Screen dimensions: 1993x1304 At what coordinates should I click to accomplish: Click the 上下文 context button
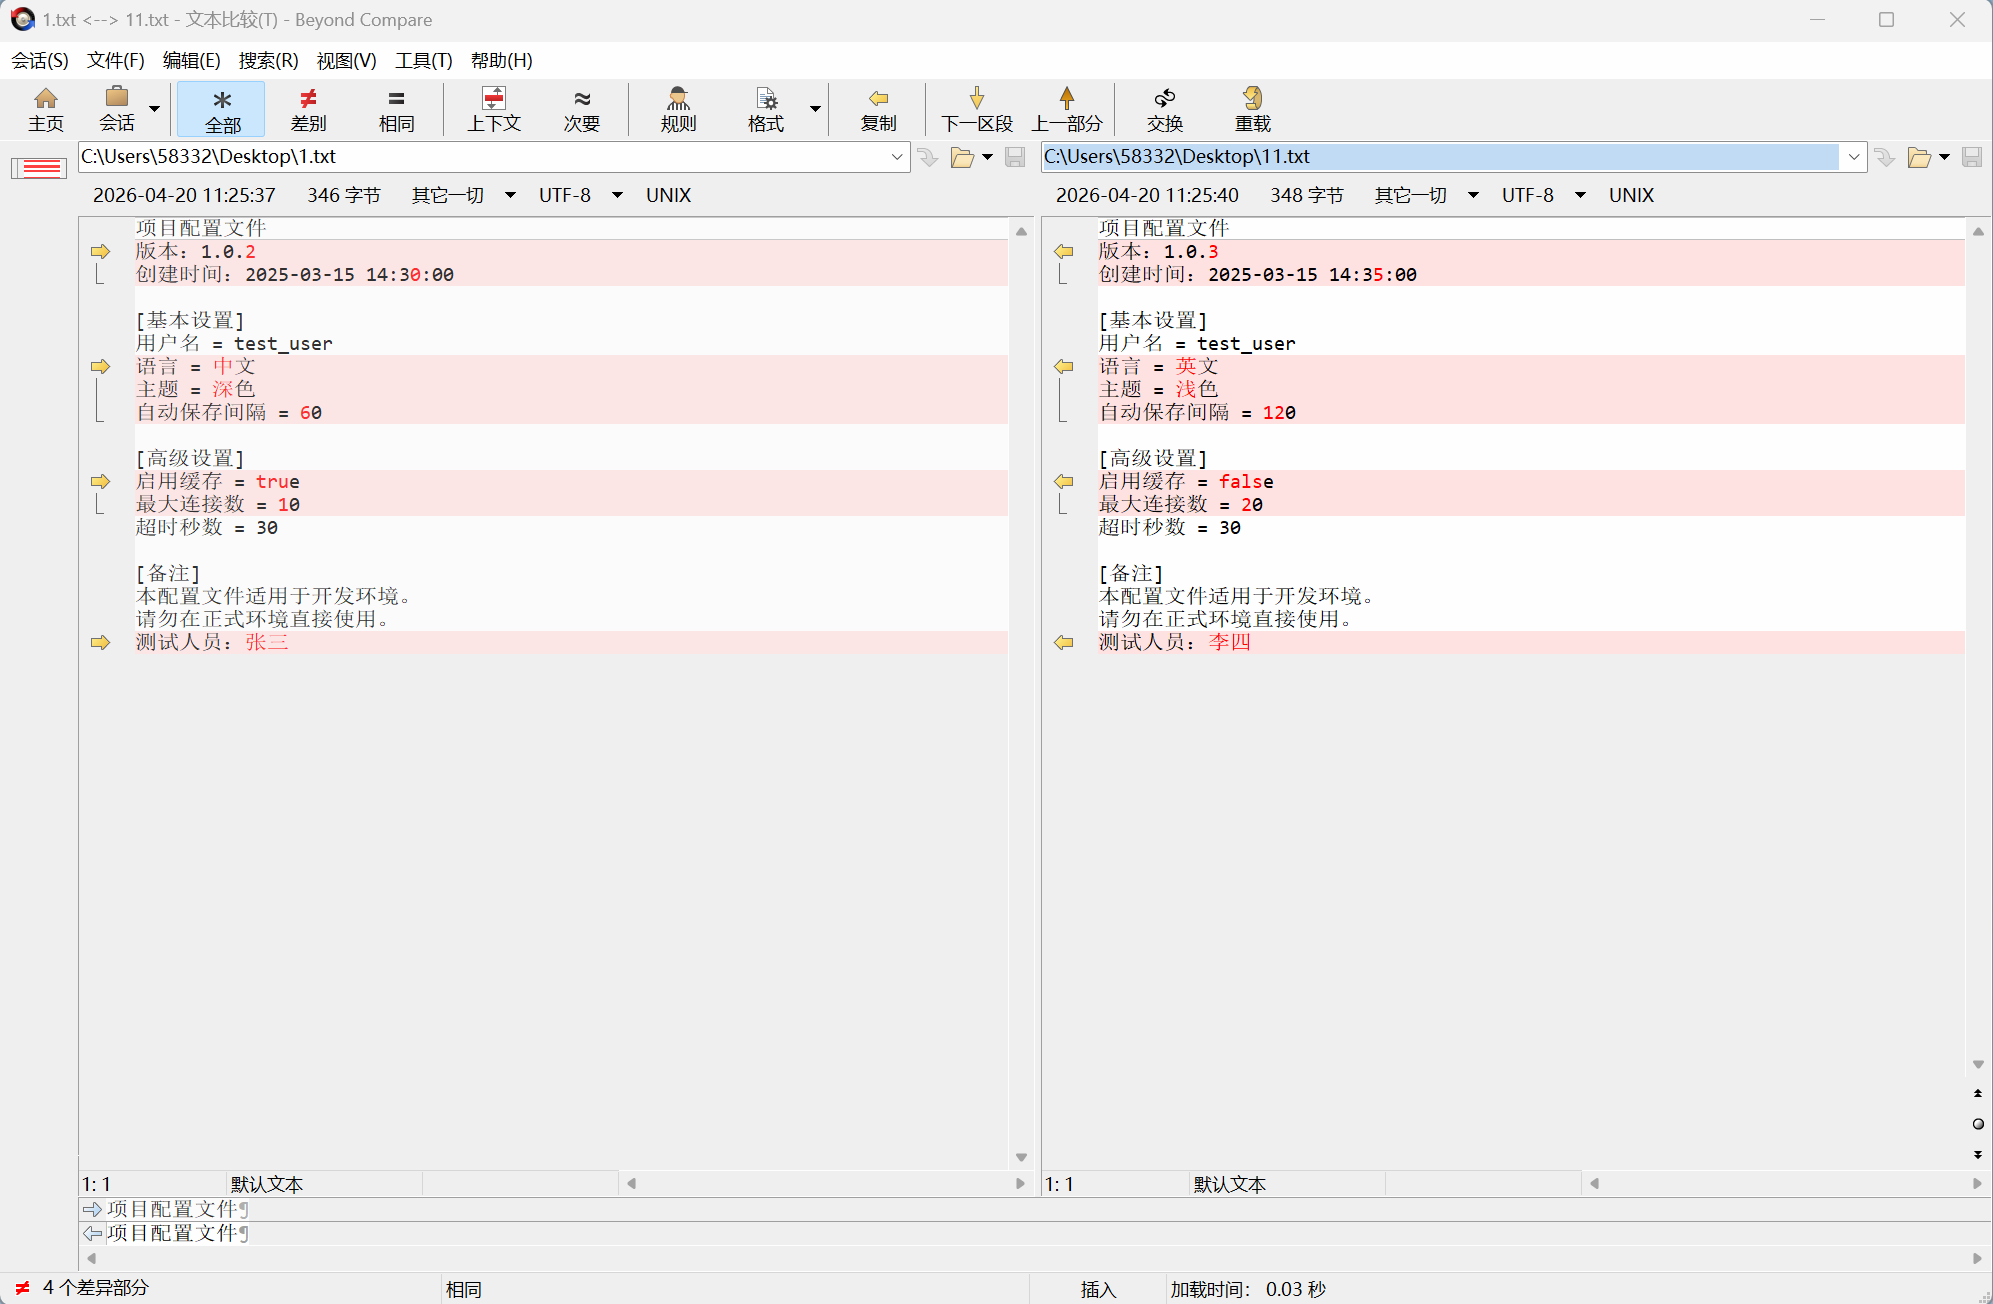point(494,108)
